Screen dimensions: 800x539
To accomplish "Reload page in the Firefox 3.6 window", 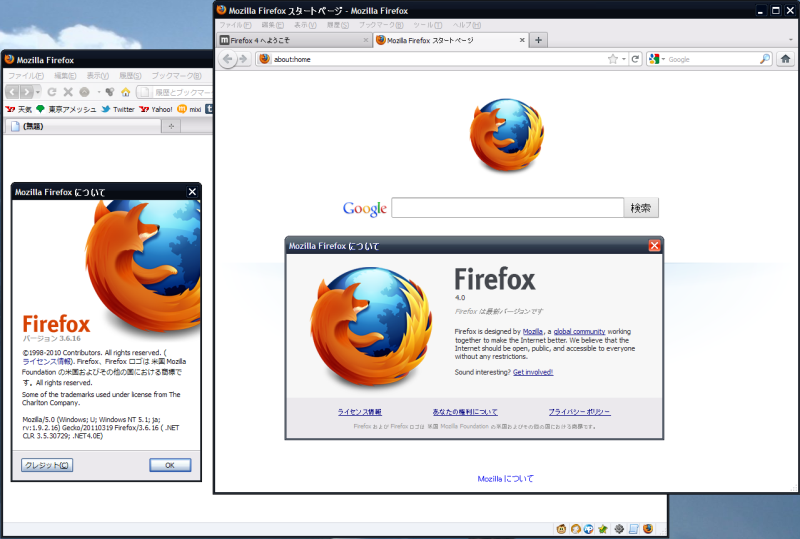I will point(52,92).
